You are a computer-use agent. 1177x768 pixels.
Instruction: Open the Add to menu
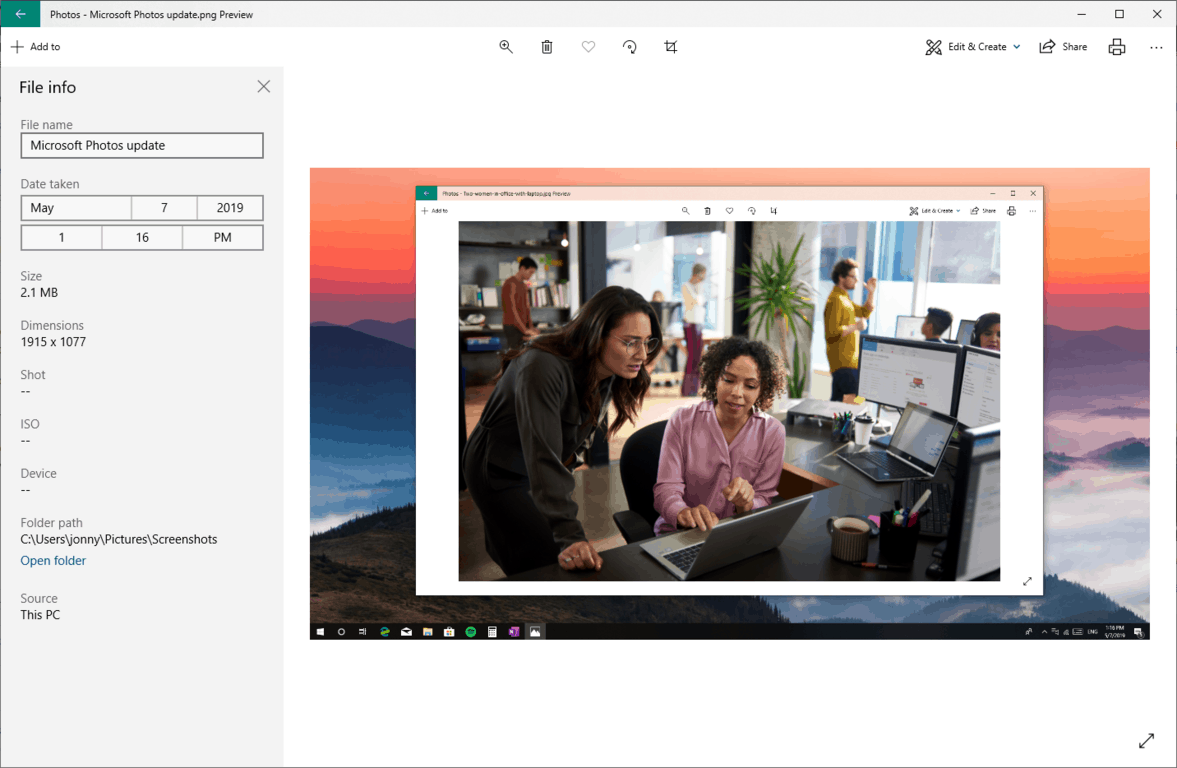tap(36, 47)
